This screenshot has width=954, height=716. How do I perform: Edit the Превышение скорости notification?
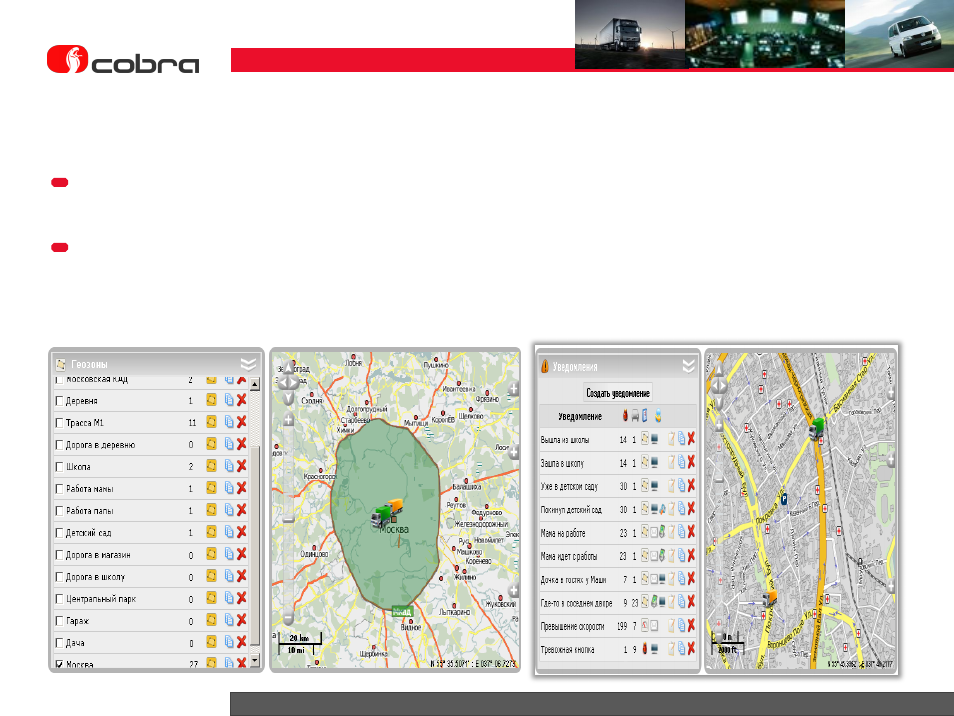(672, 625)
